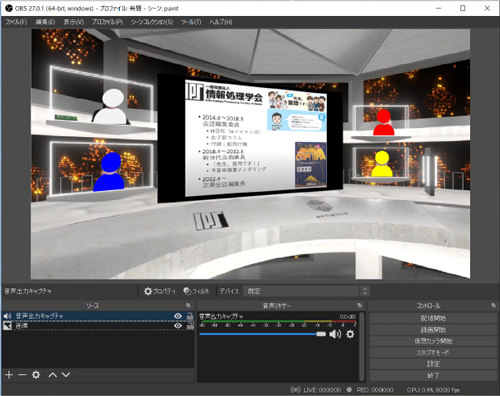Click the audio mixer vertical scrollbar

coord(362,347)
